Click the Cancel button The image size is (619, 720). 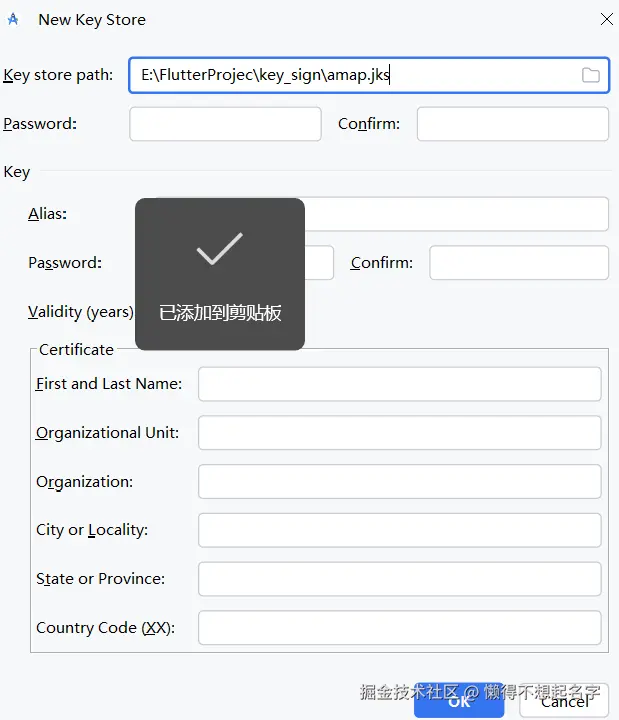click(x=565, y=702)
